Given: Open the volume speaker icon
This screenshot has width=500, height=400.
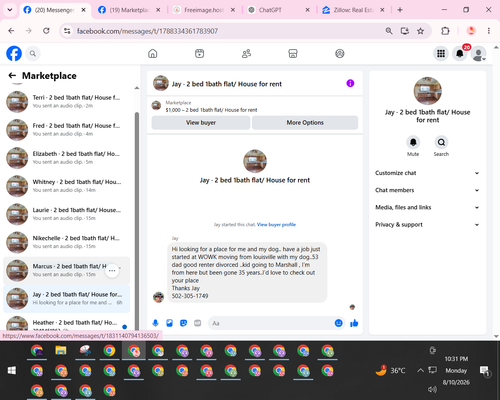Looking at the screenshot, I should tap(432, 389).
